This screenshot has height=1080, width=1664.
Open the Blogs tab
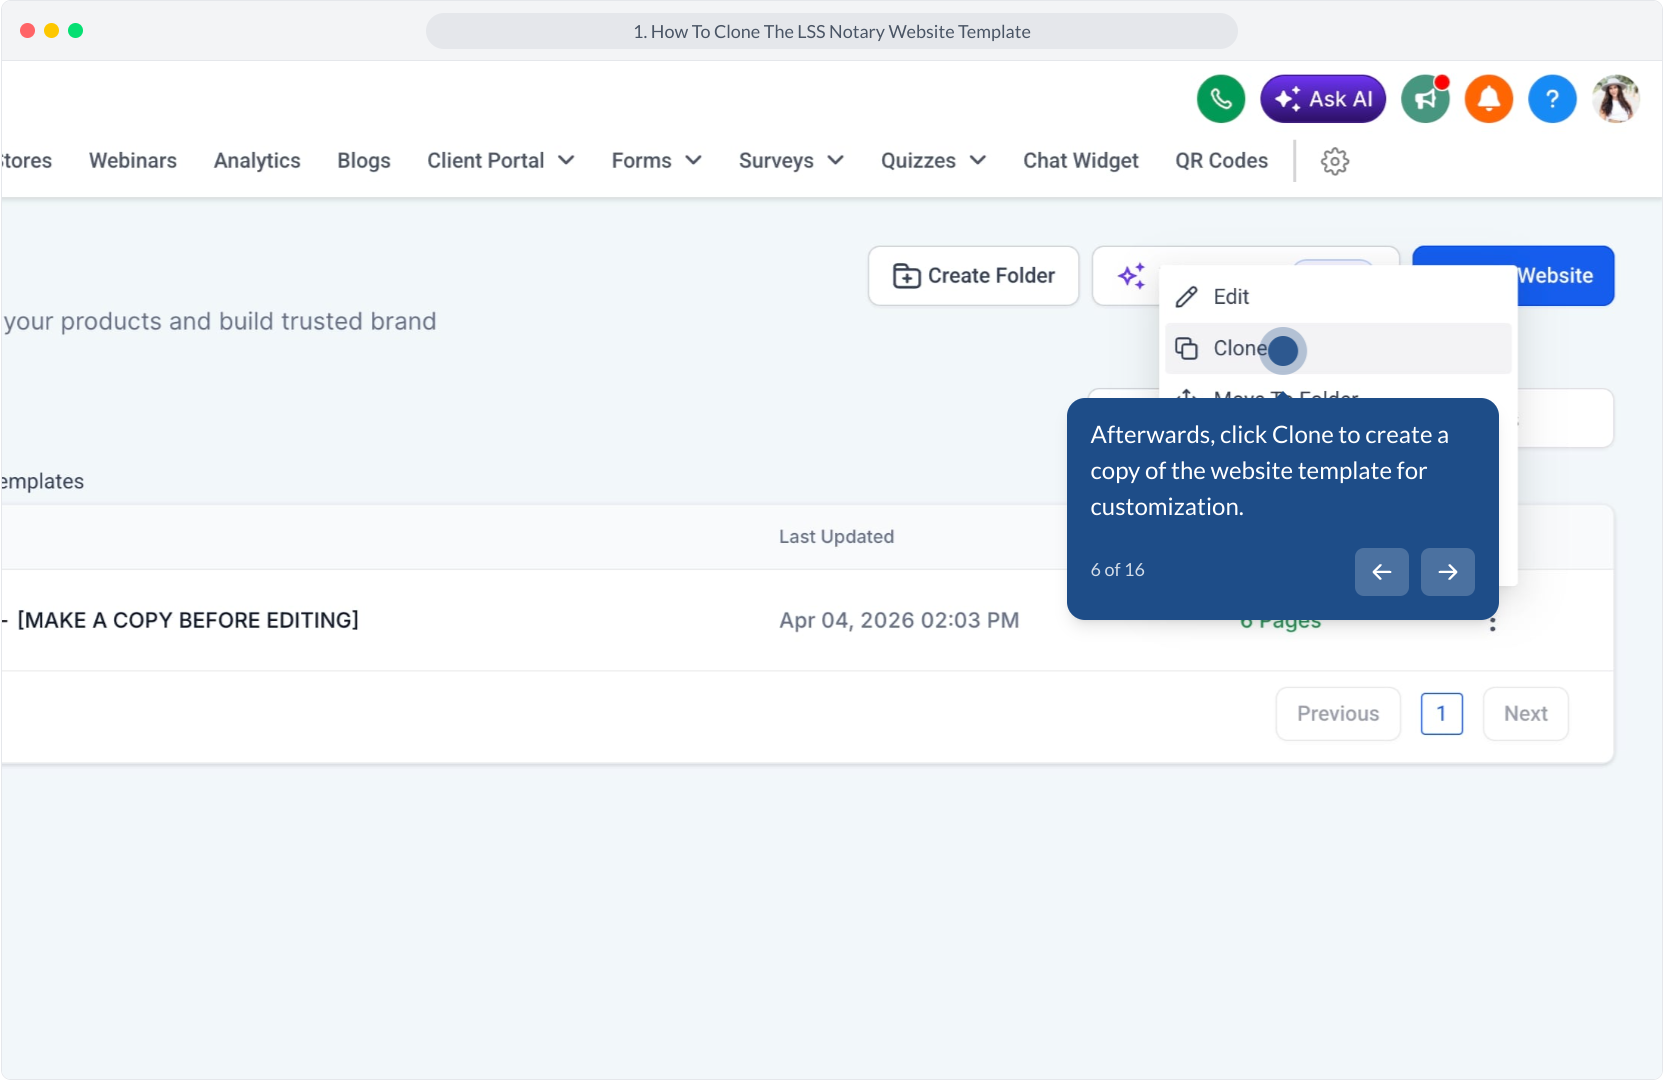pos(364,161)
